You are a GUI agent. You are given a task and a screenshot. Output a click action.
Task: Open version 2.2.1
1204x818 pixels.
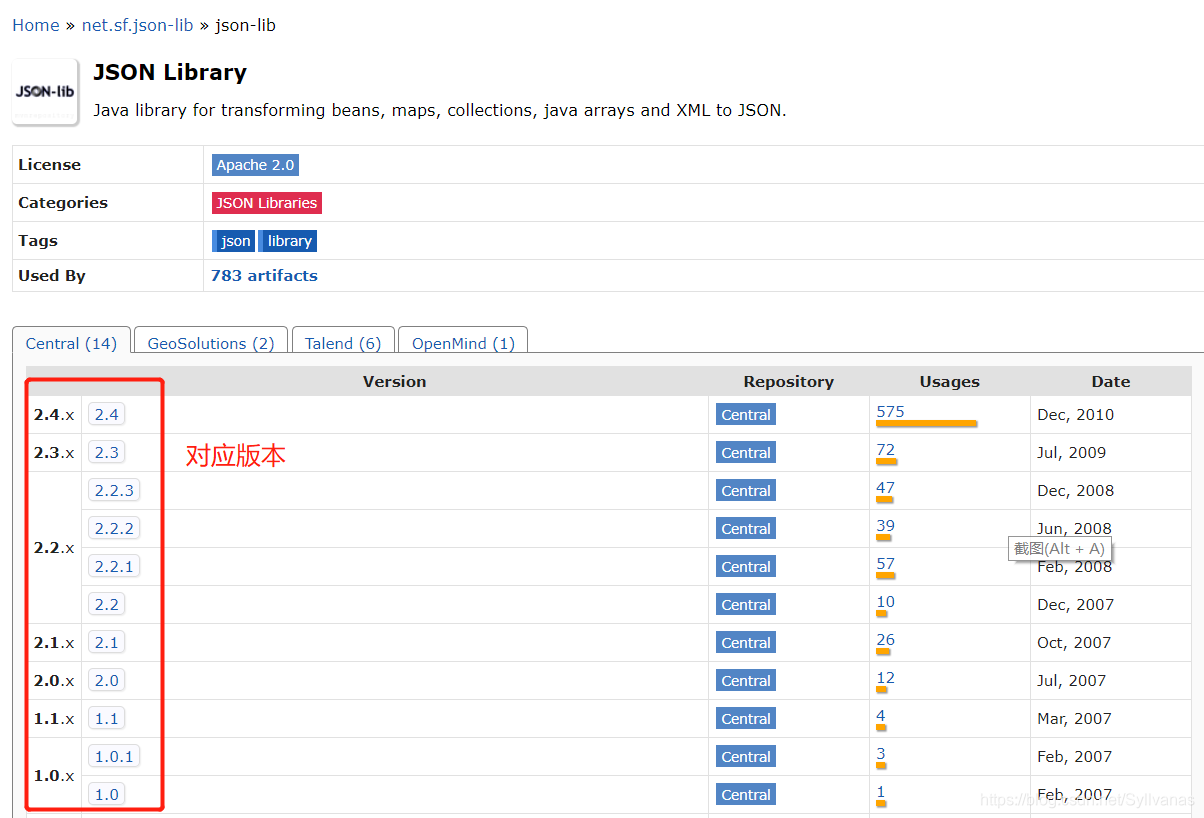(114, 566)
